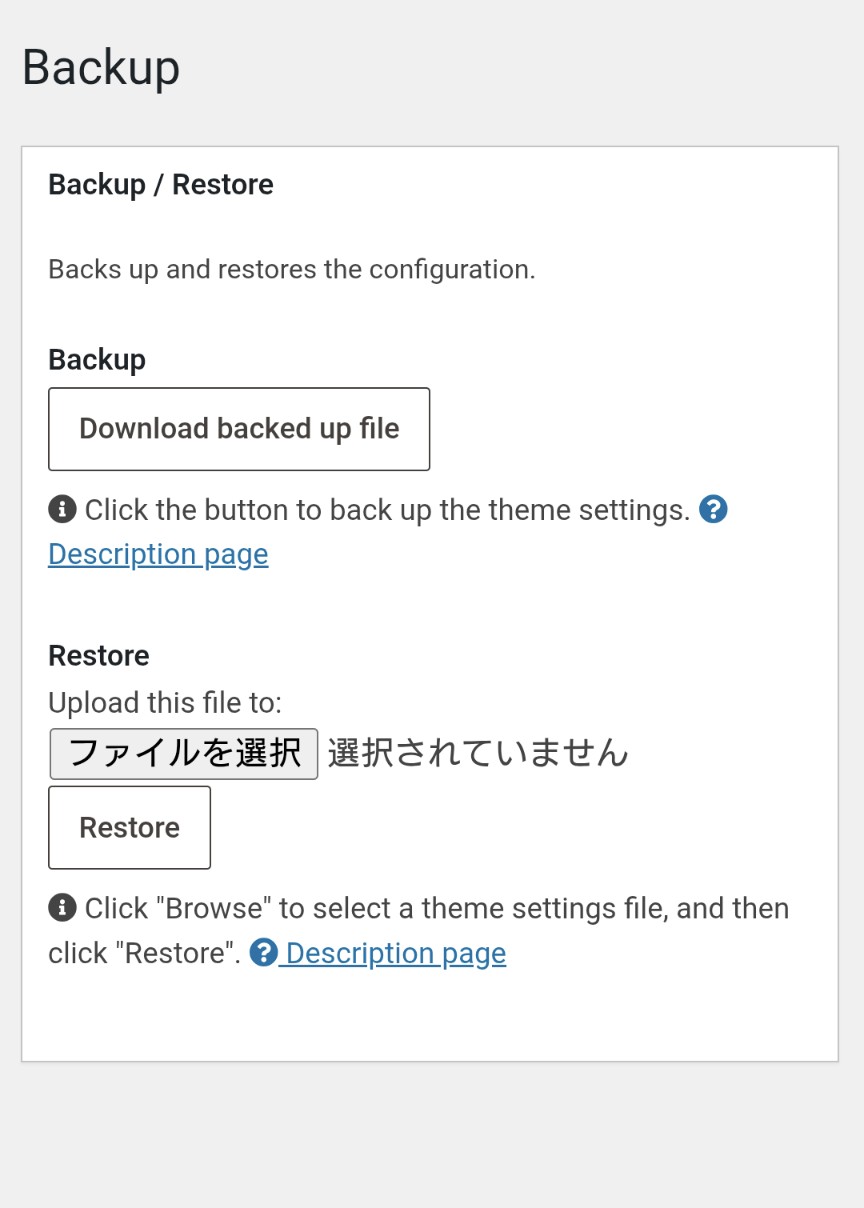Click the Restore subsection heading
864x1208 pixels.
[x=99, y=656]
